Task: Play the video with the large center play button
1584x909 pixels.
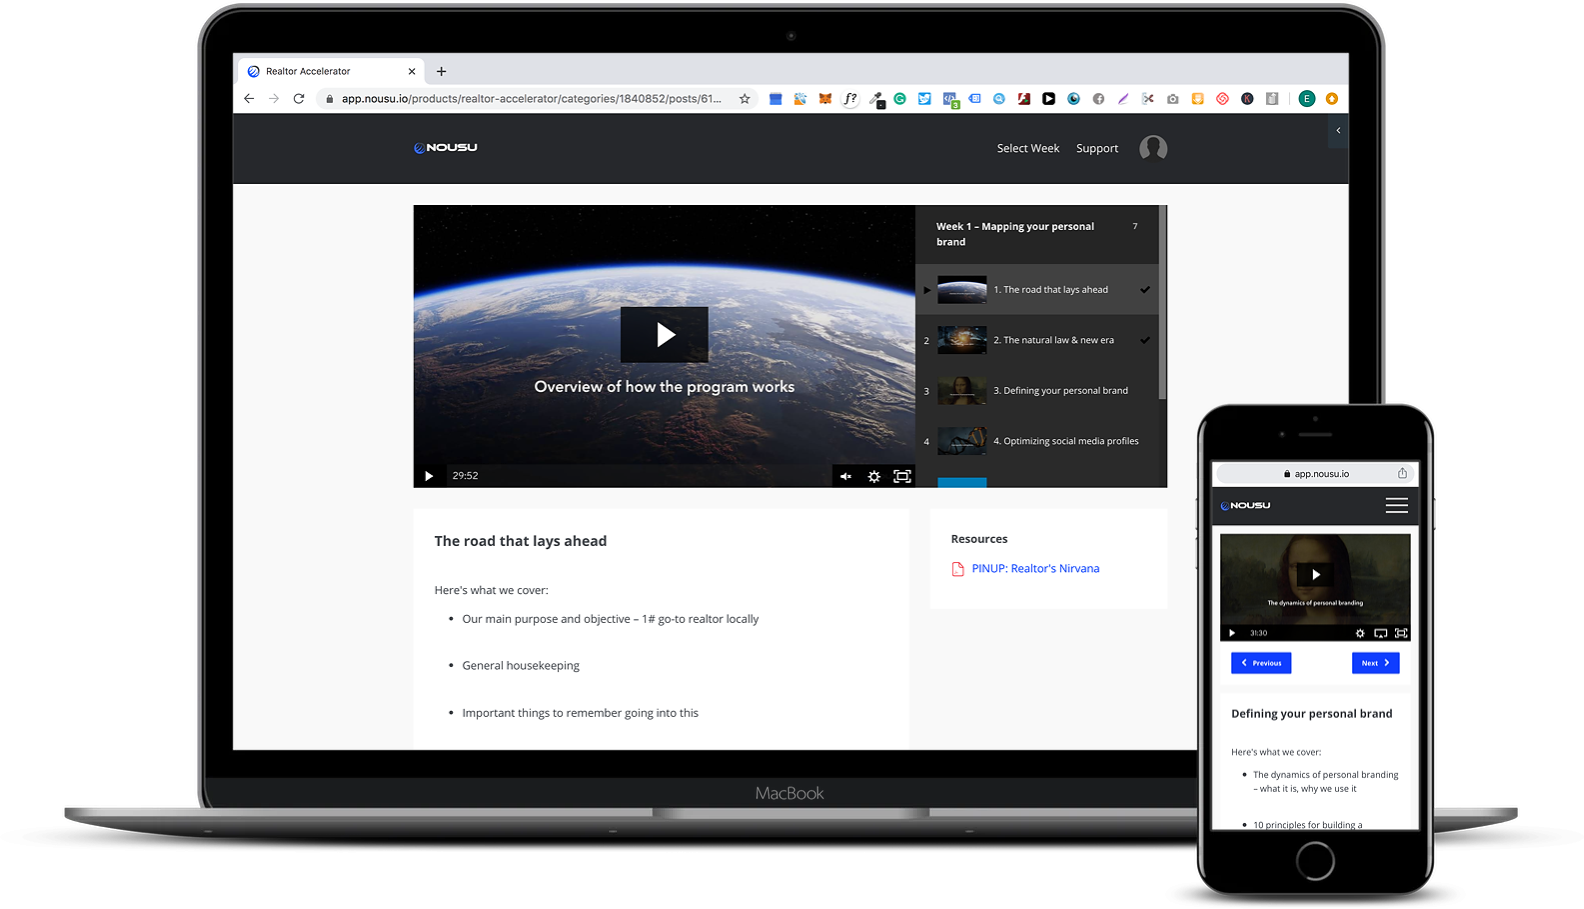Action: pyautogui.click(x=664, y=335)
